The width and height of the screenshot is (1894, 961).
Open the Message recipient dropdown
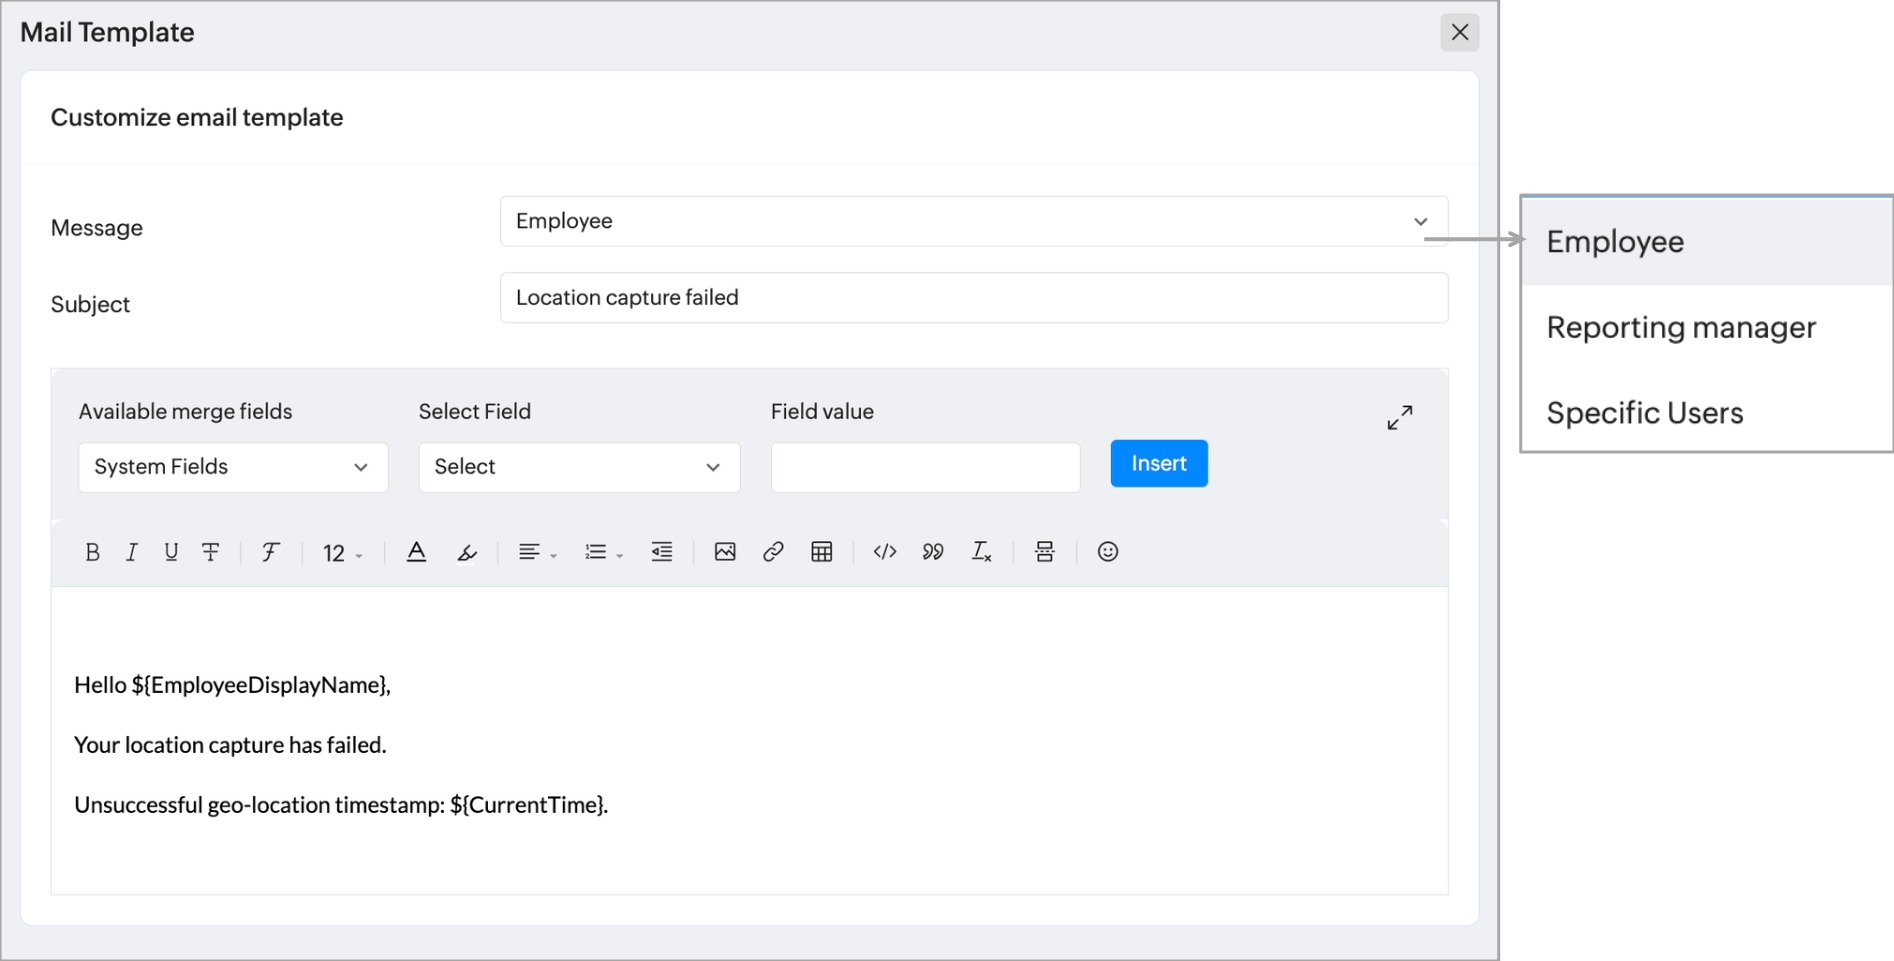(973, 221)
